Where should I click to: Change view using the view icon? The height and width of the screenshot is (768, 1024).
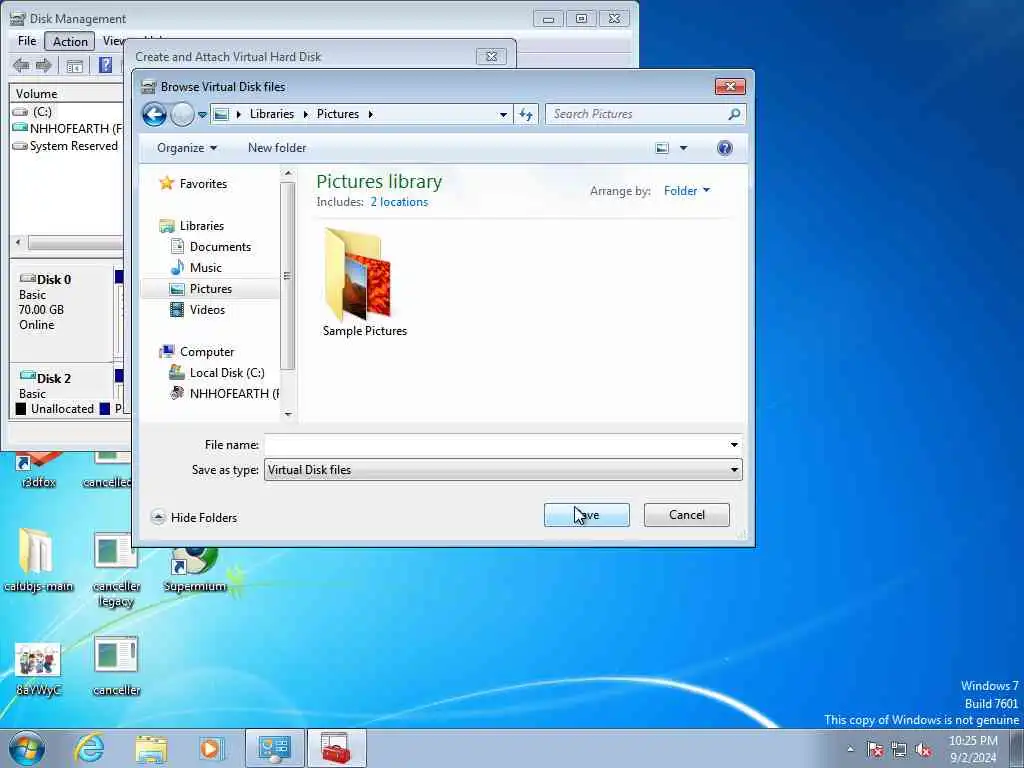click(662, 148)
